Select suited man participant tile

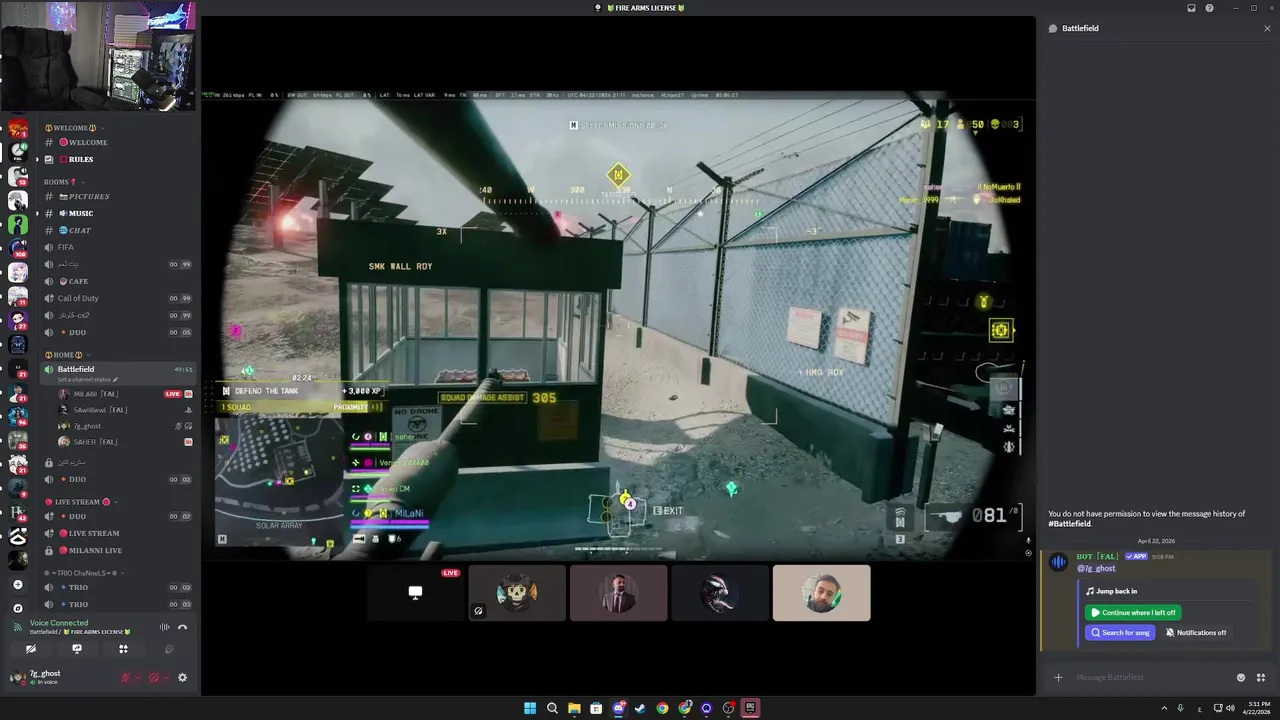pyautogui.click(x=618, y=593)
